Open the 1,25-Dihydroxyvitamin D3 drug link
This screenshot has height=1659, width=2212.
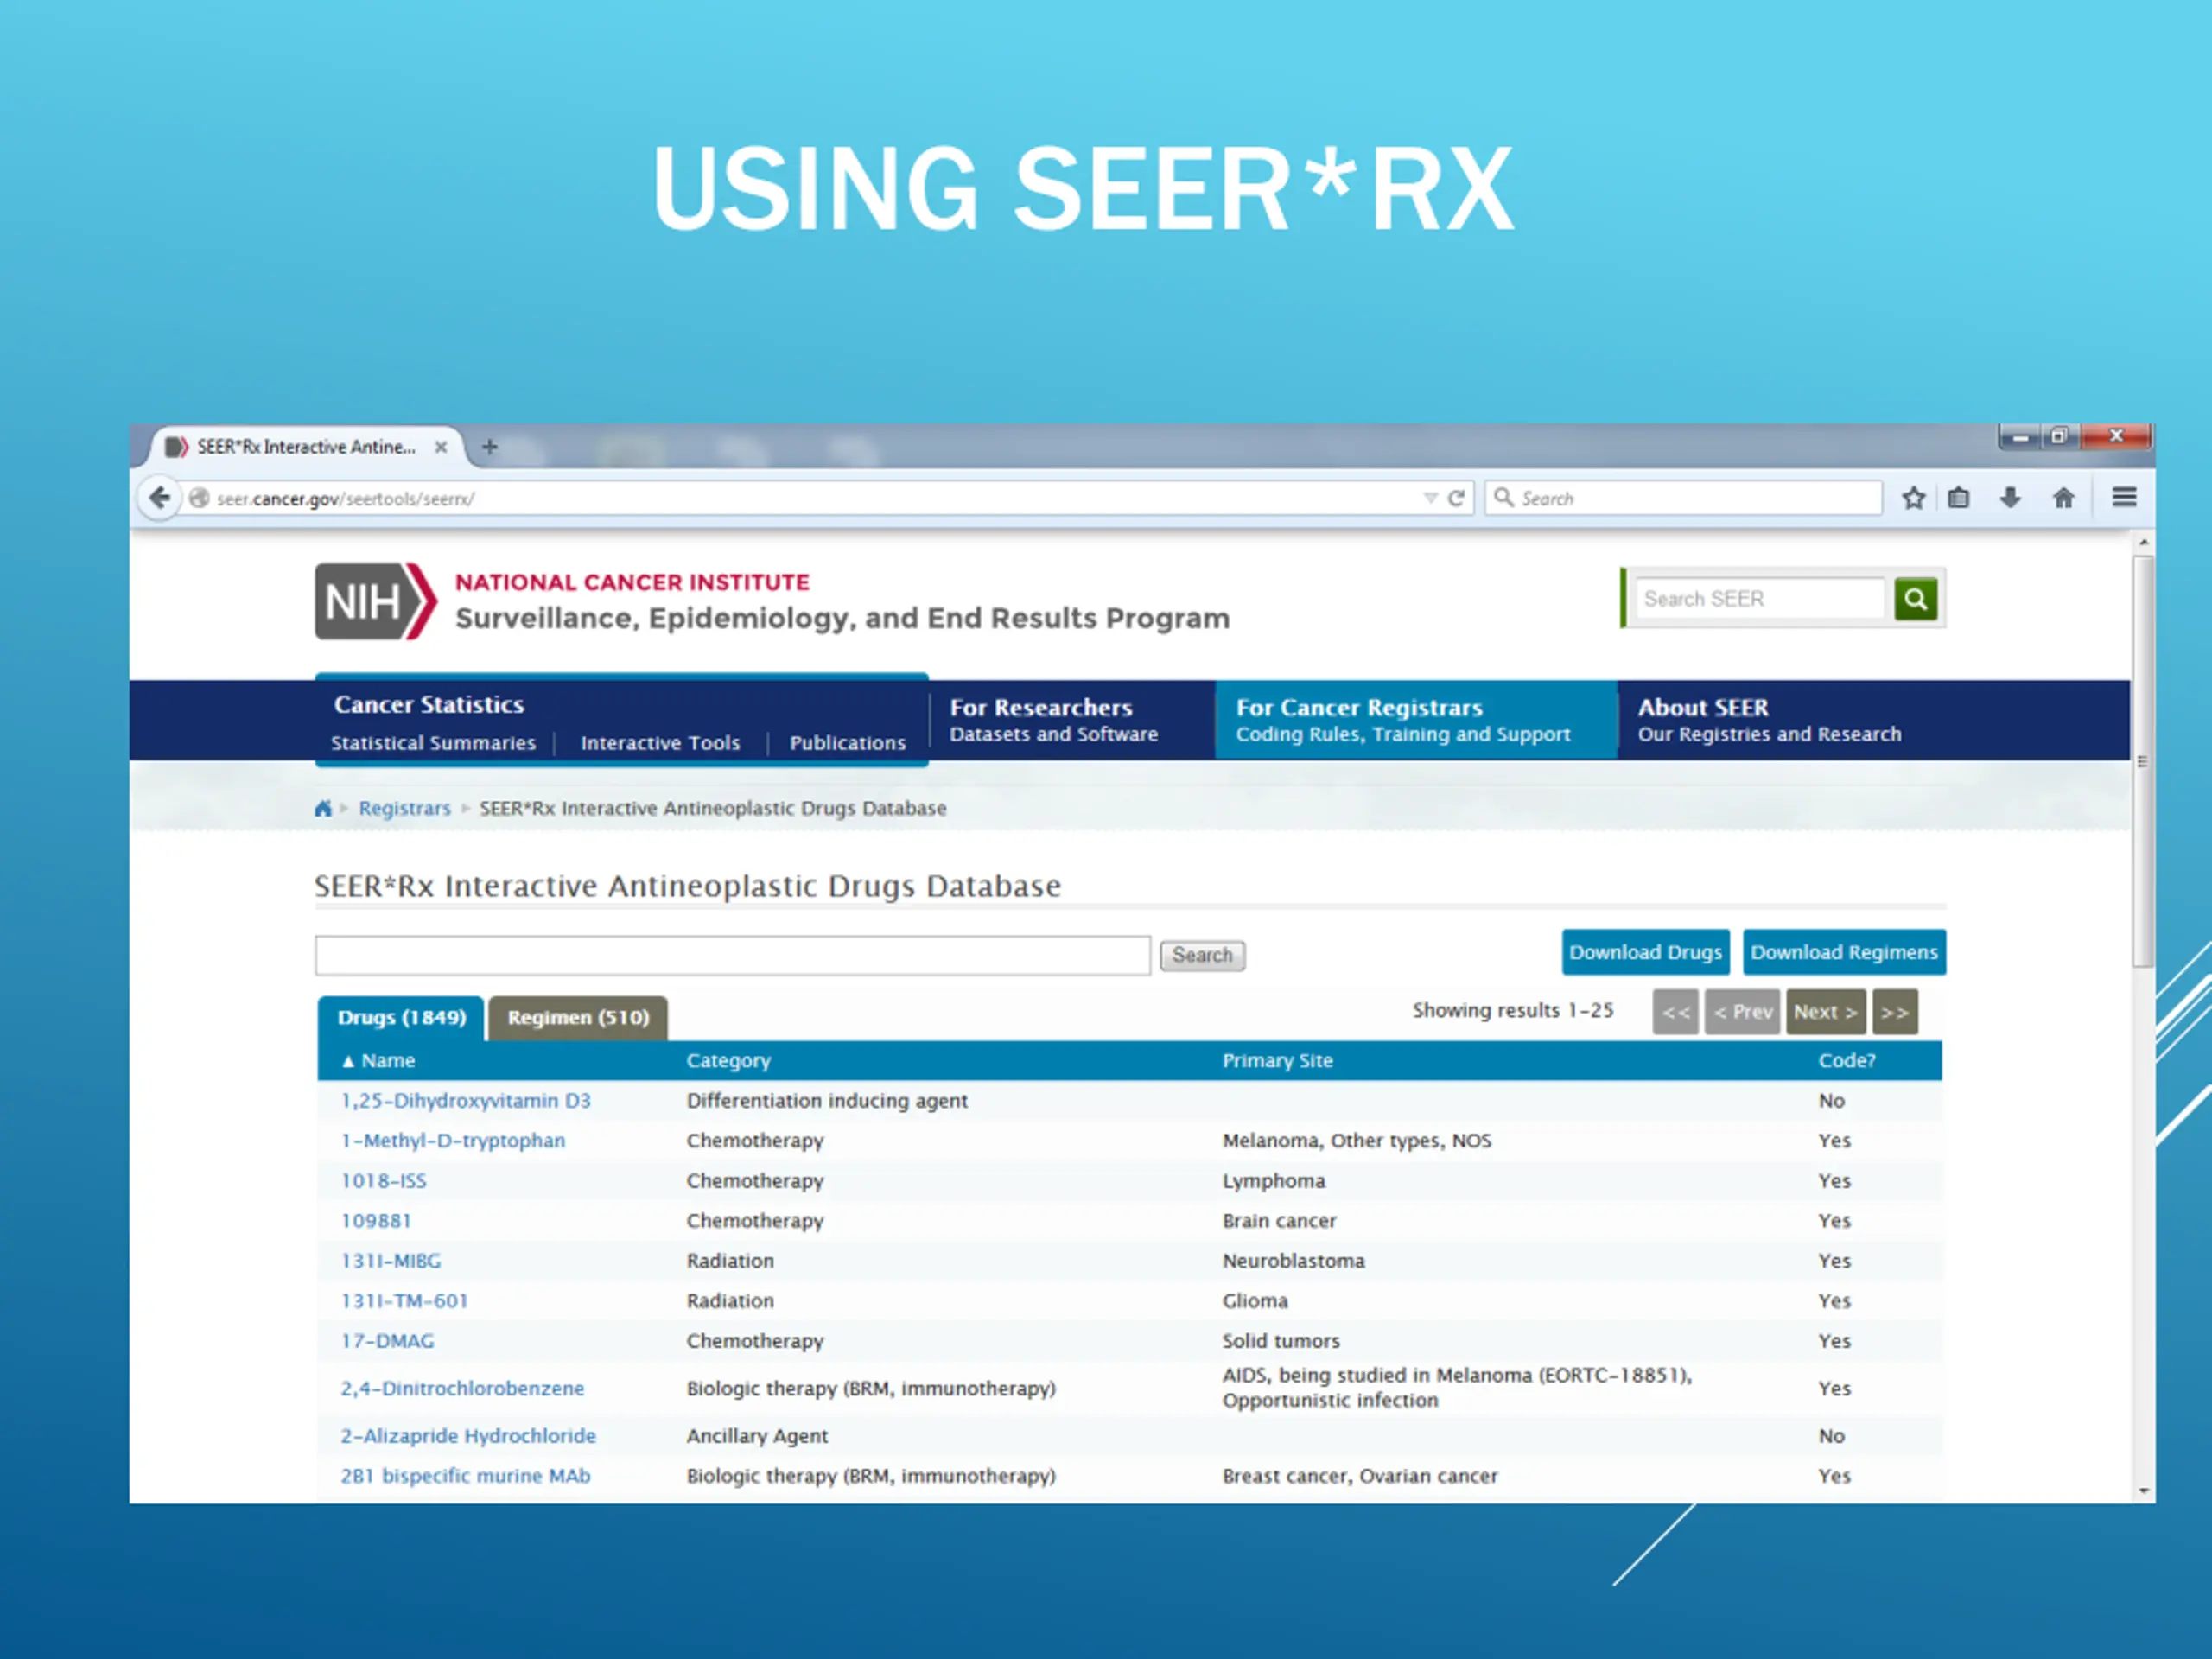tap(465, 1101)
